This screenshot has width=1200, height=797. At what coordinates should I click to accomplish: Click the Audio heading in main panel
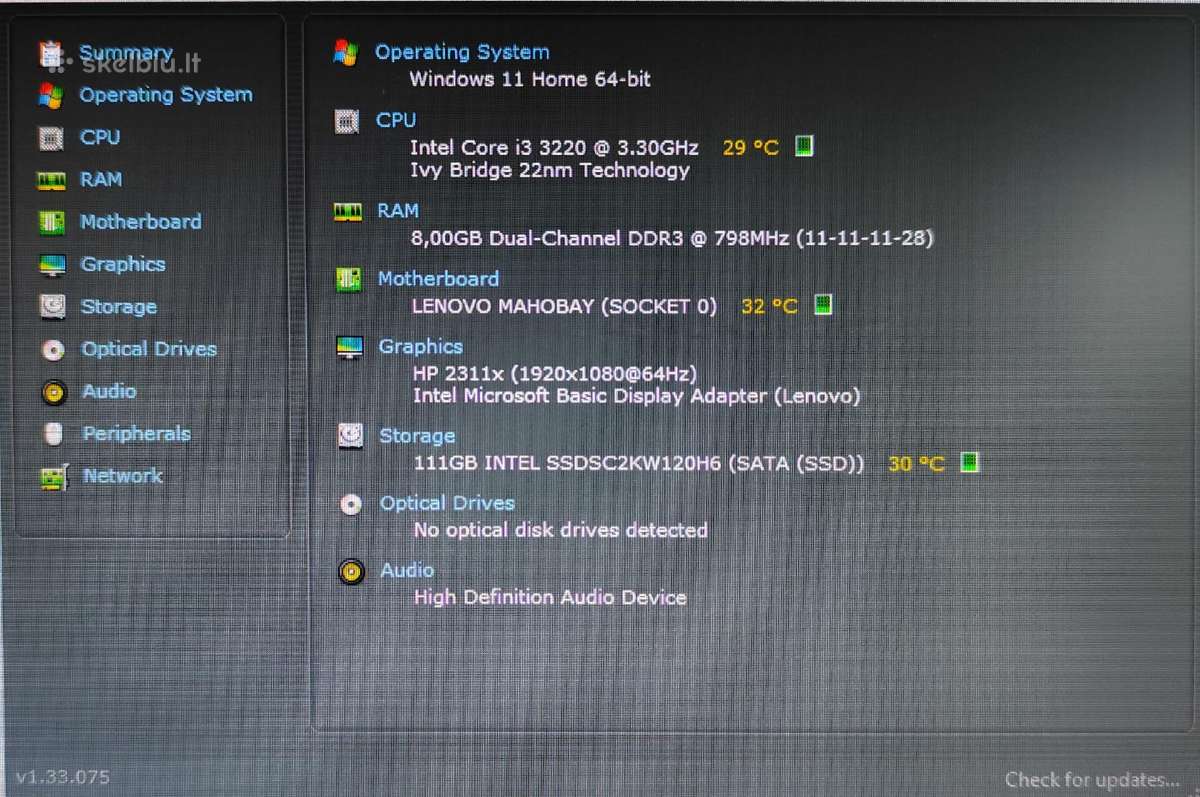[407, 571]
